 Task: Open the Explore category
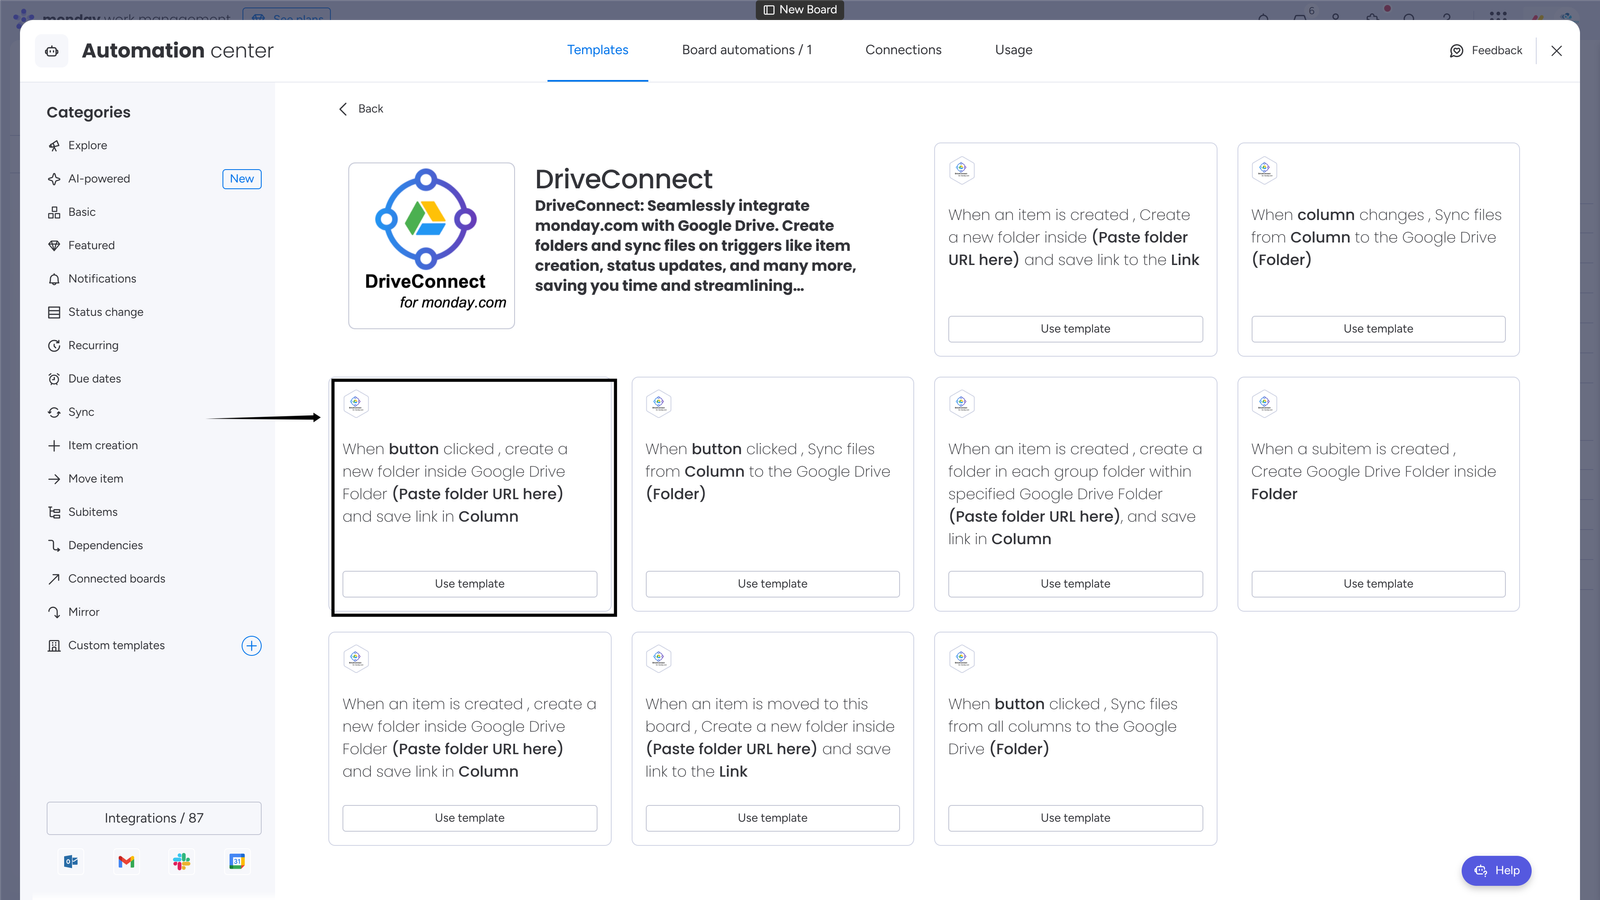pos(88,146)
